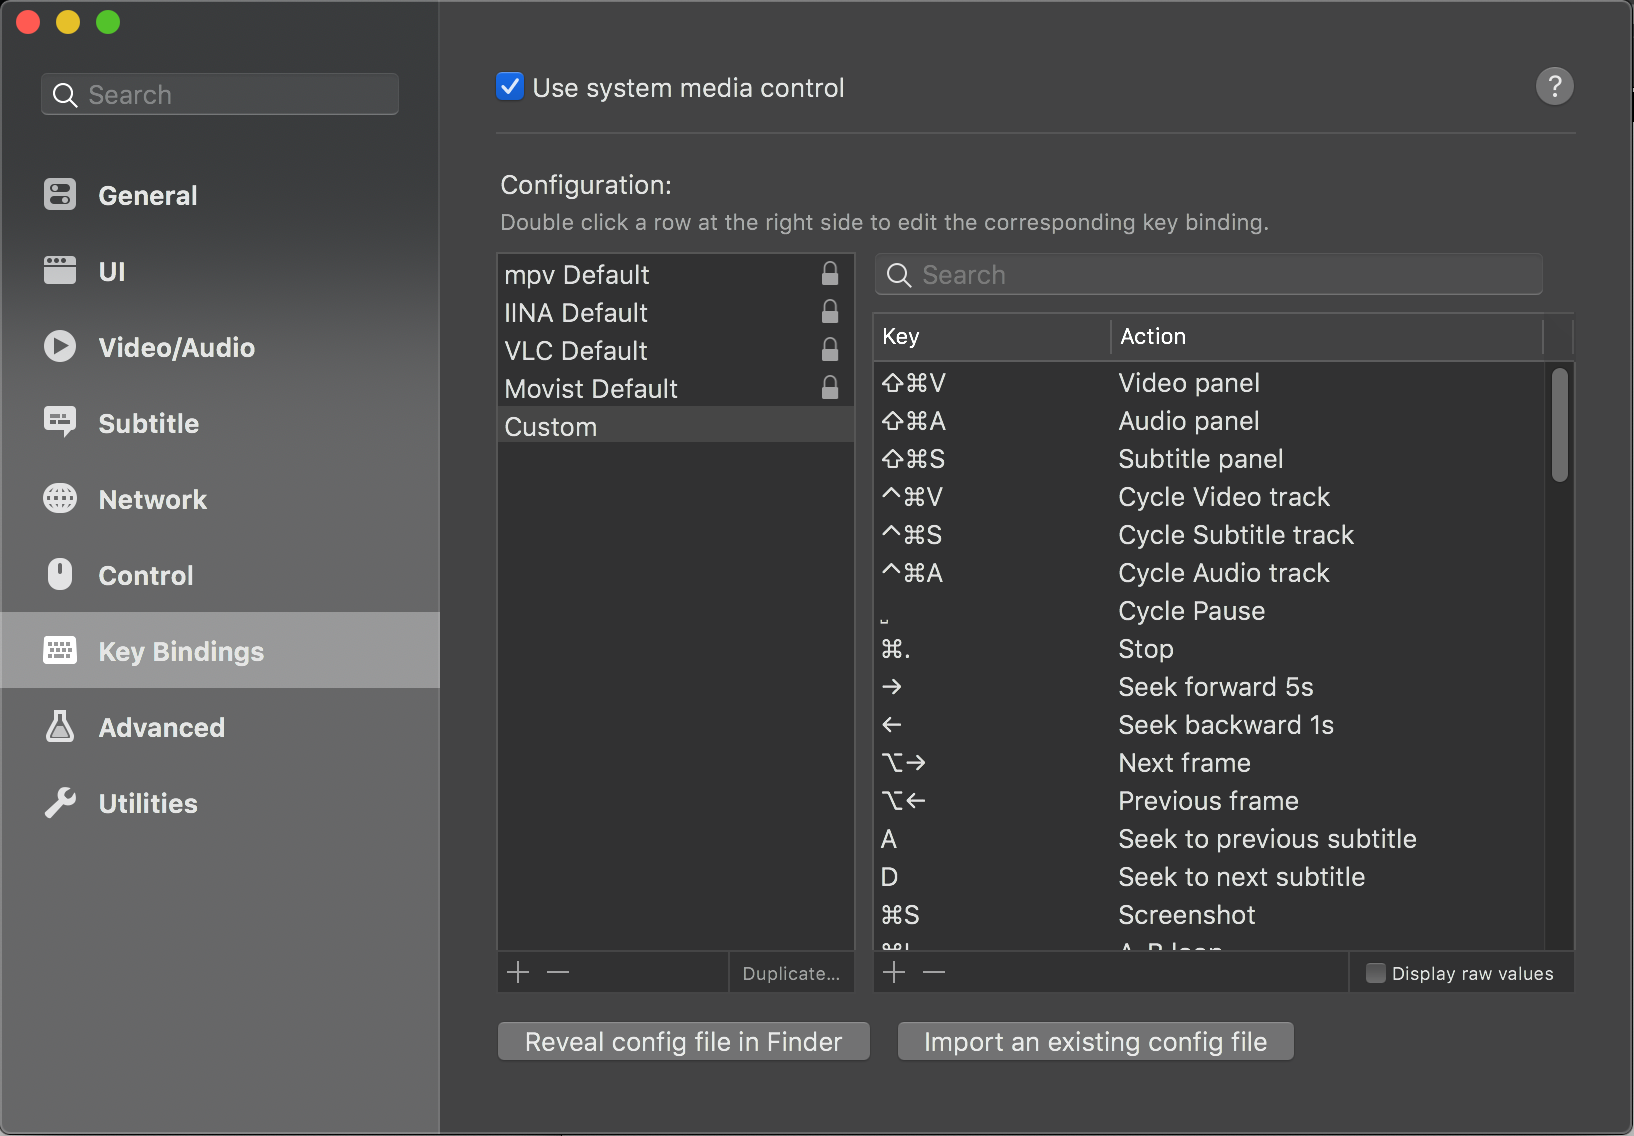The image size is (1634, 1136).
Task: Click the help question mark button
Action: [x=1554, y=87]
